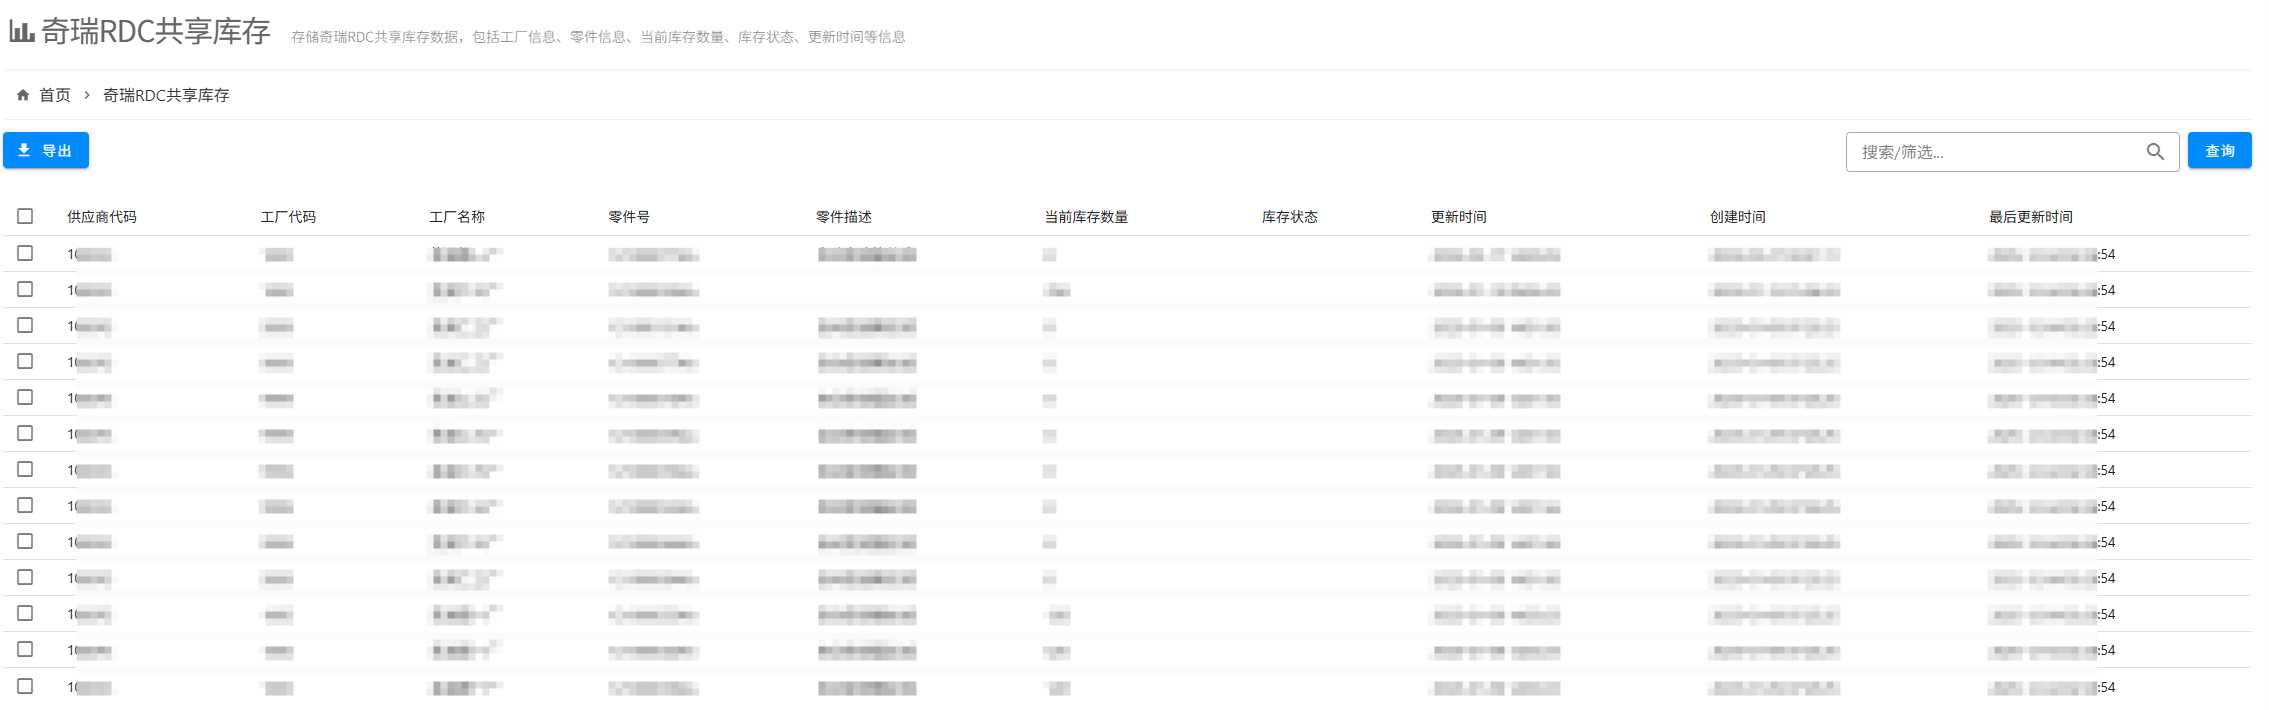Click the 导出 export button
This screenshot has height=710, width=2269.
pyautogui.click(x=46, y=151)
